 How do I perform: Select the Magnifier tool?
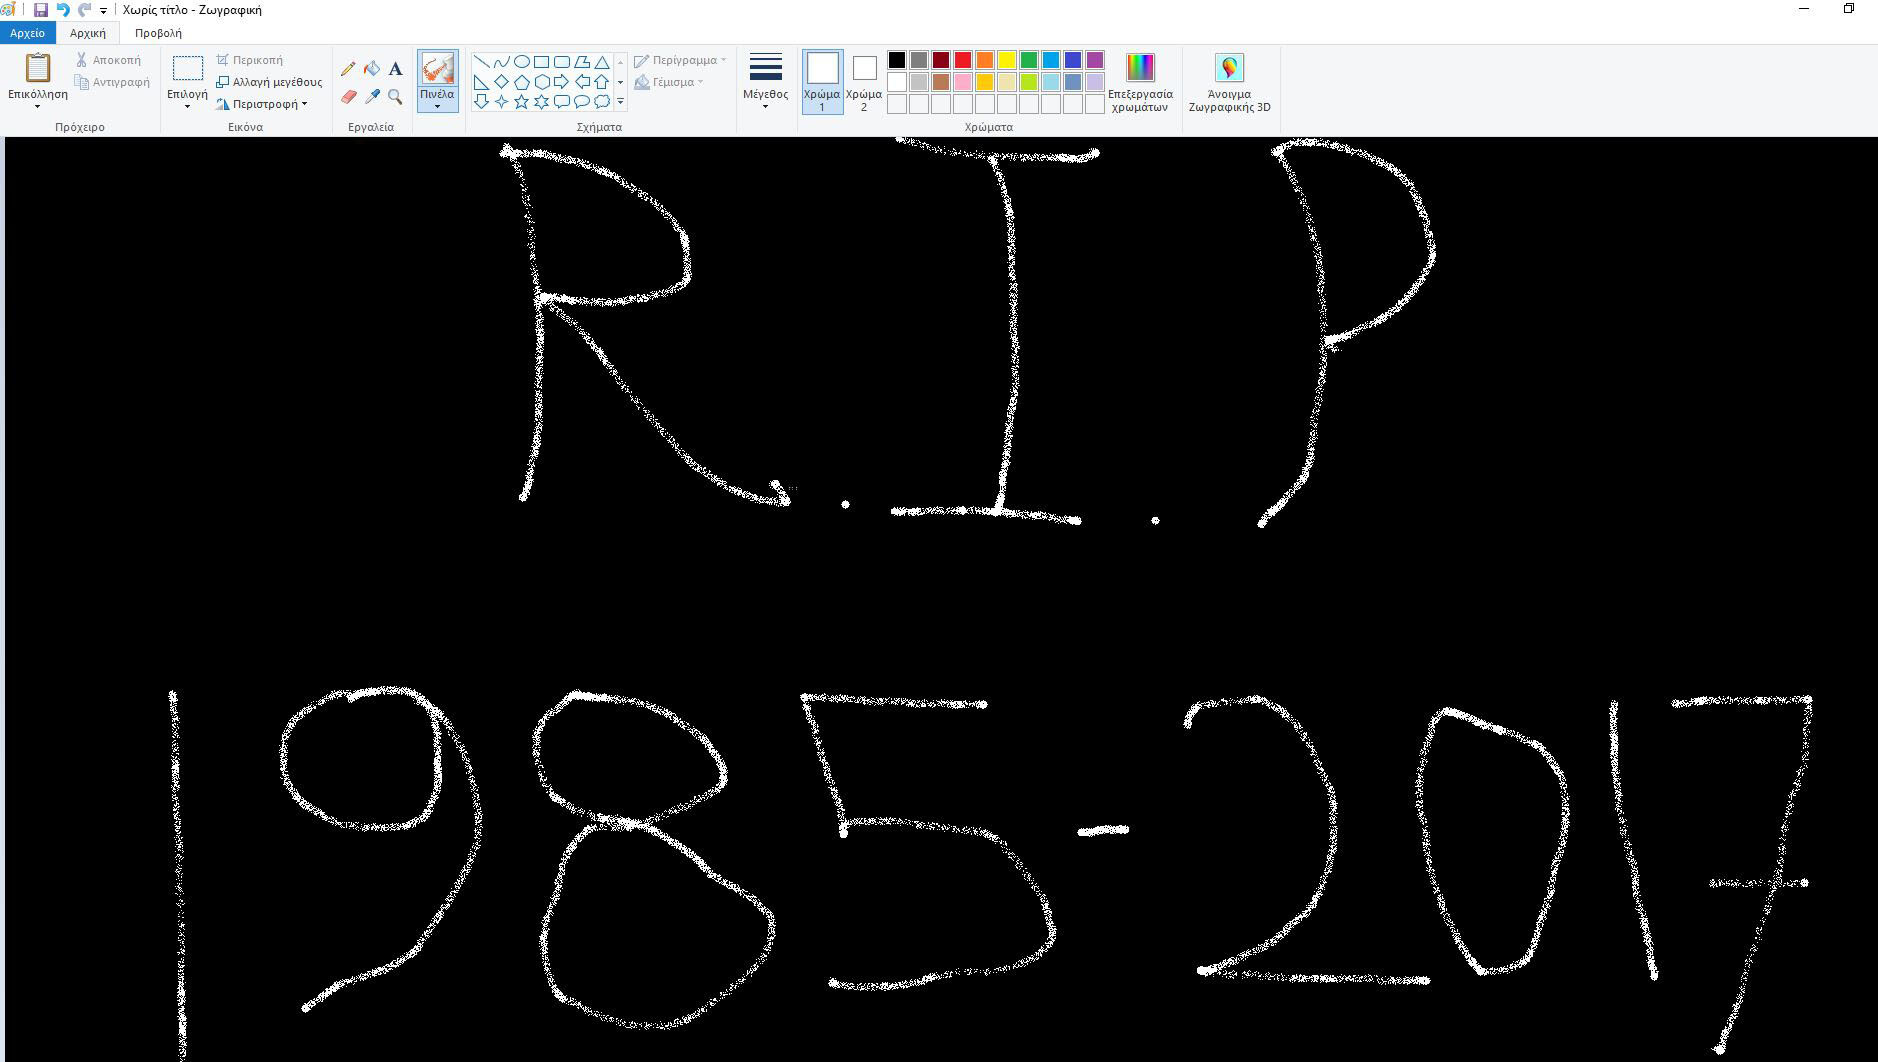pos(396,97)
